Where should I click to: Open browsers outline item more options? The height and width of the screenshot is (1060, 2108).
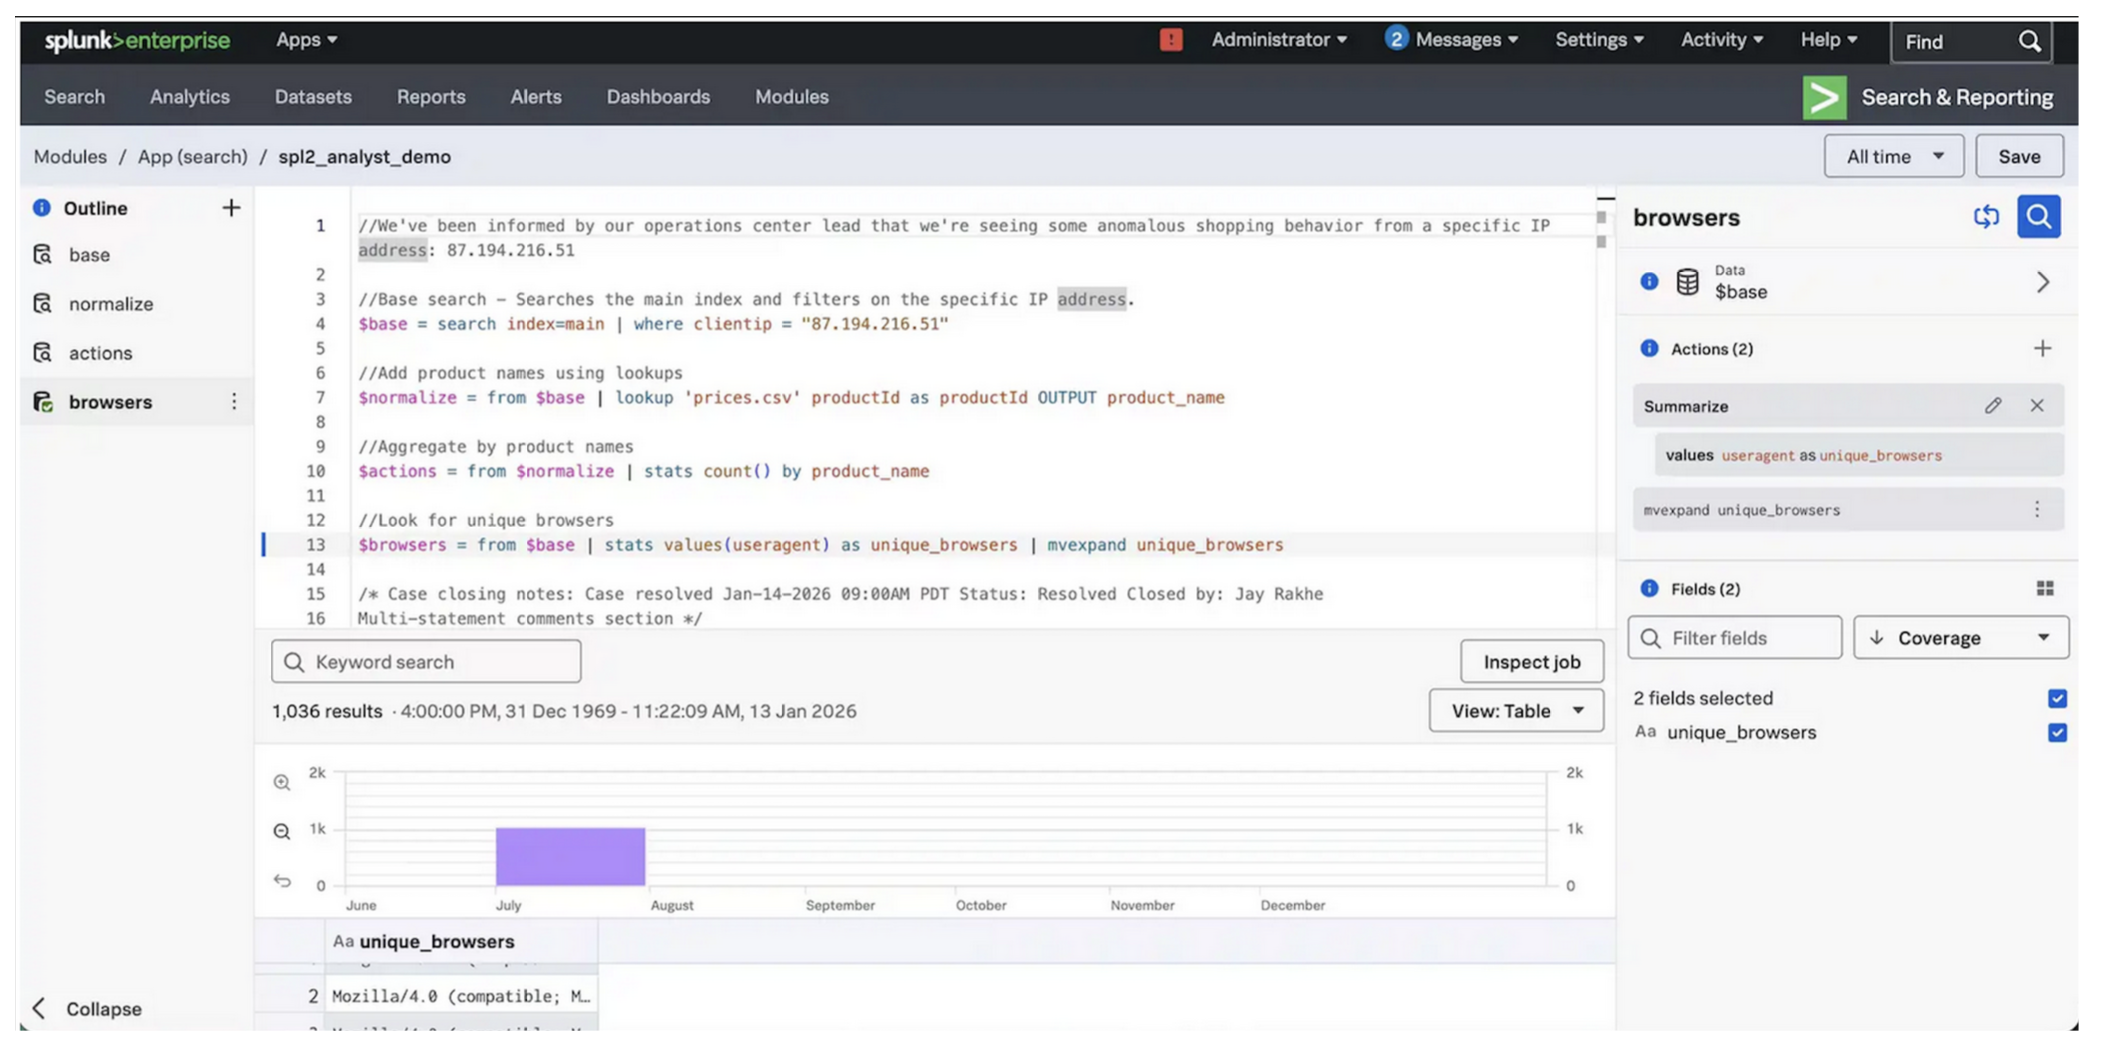click(x=234, y=402)
